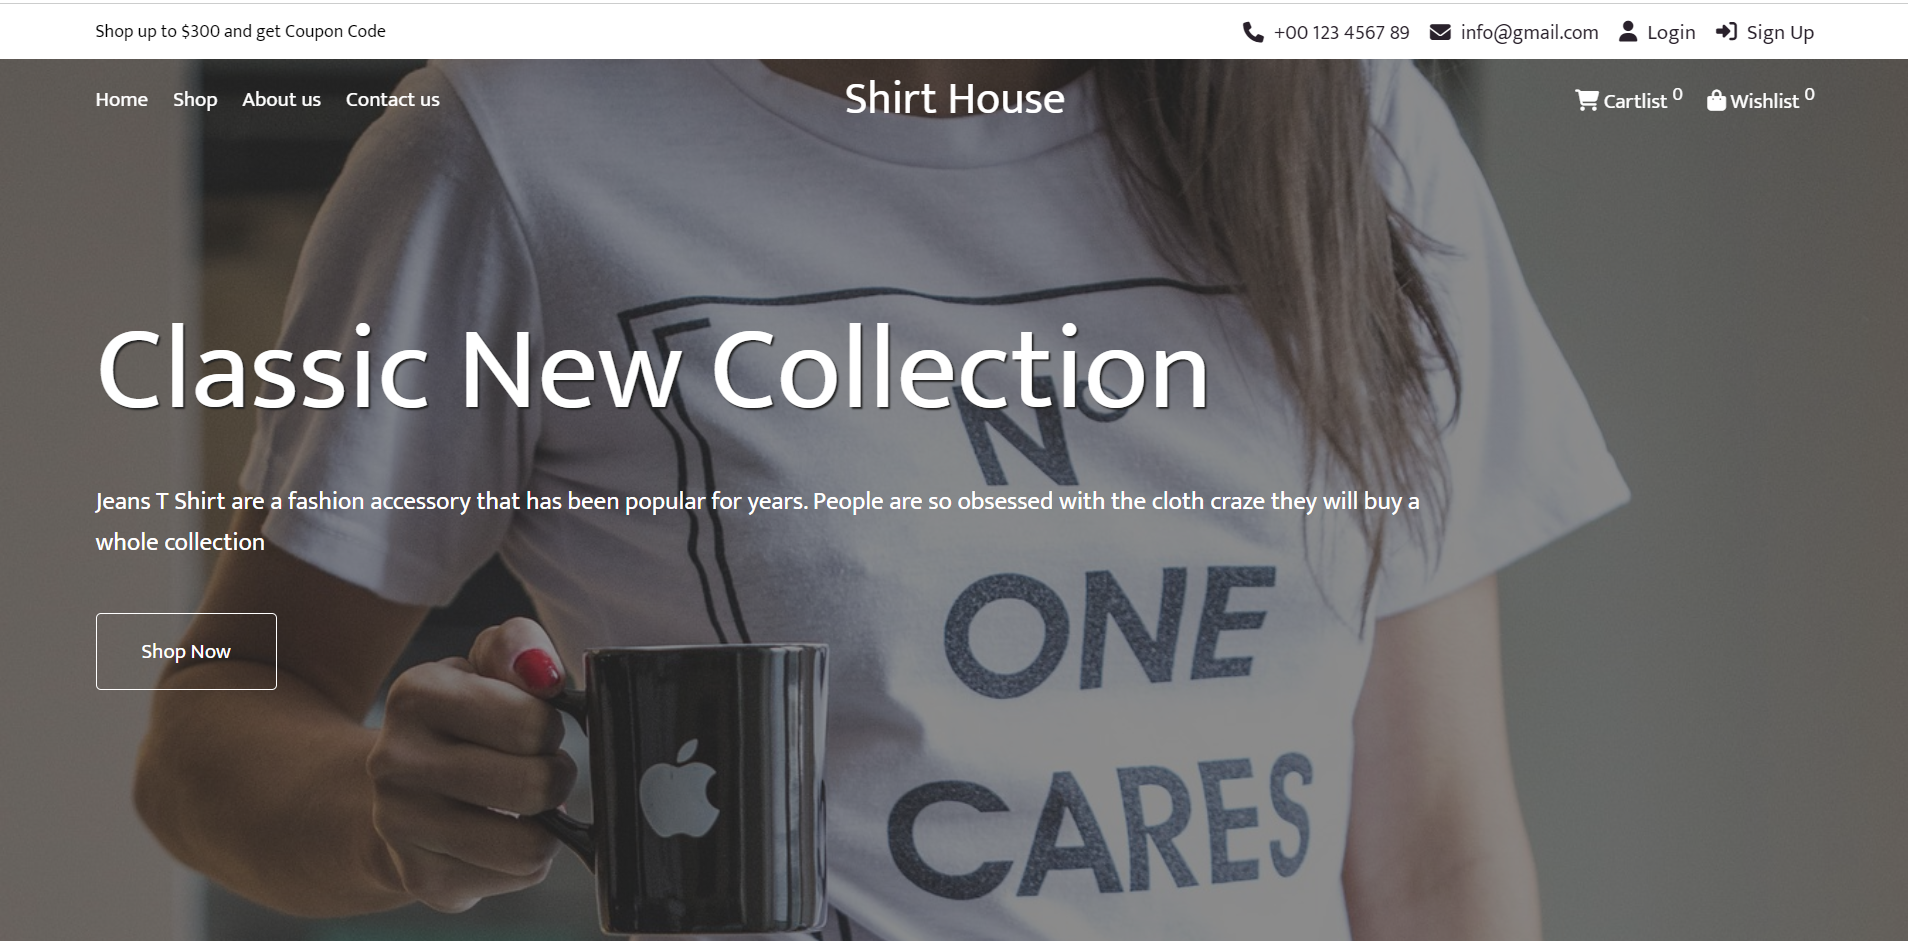Click the Sign Up link
1908x941 pixels.
[1780, 32]
